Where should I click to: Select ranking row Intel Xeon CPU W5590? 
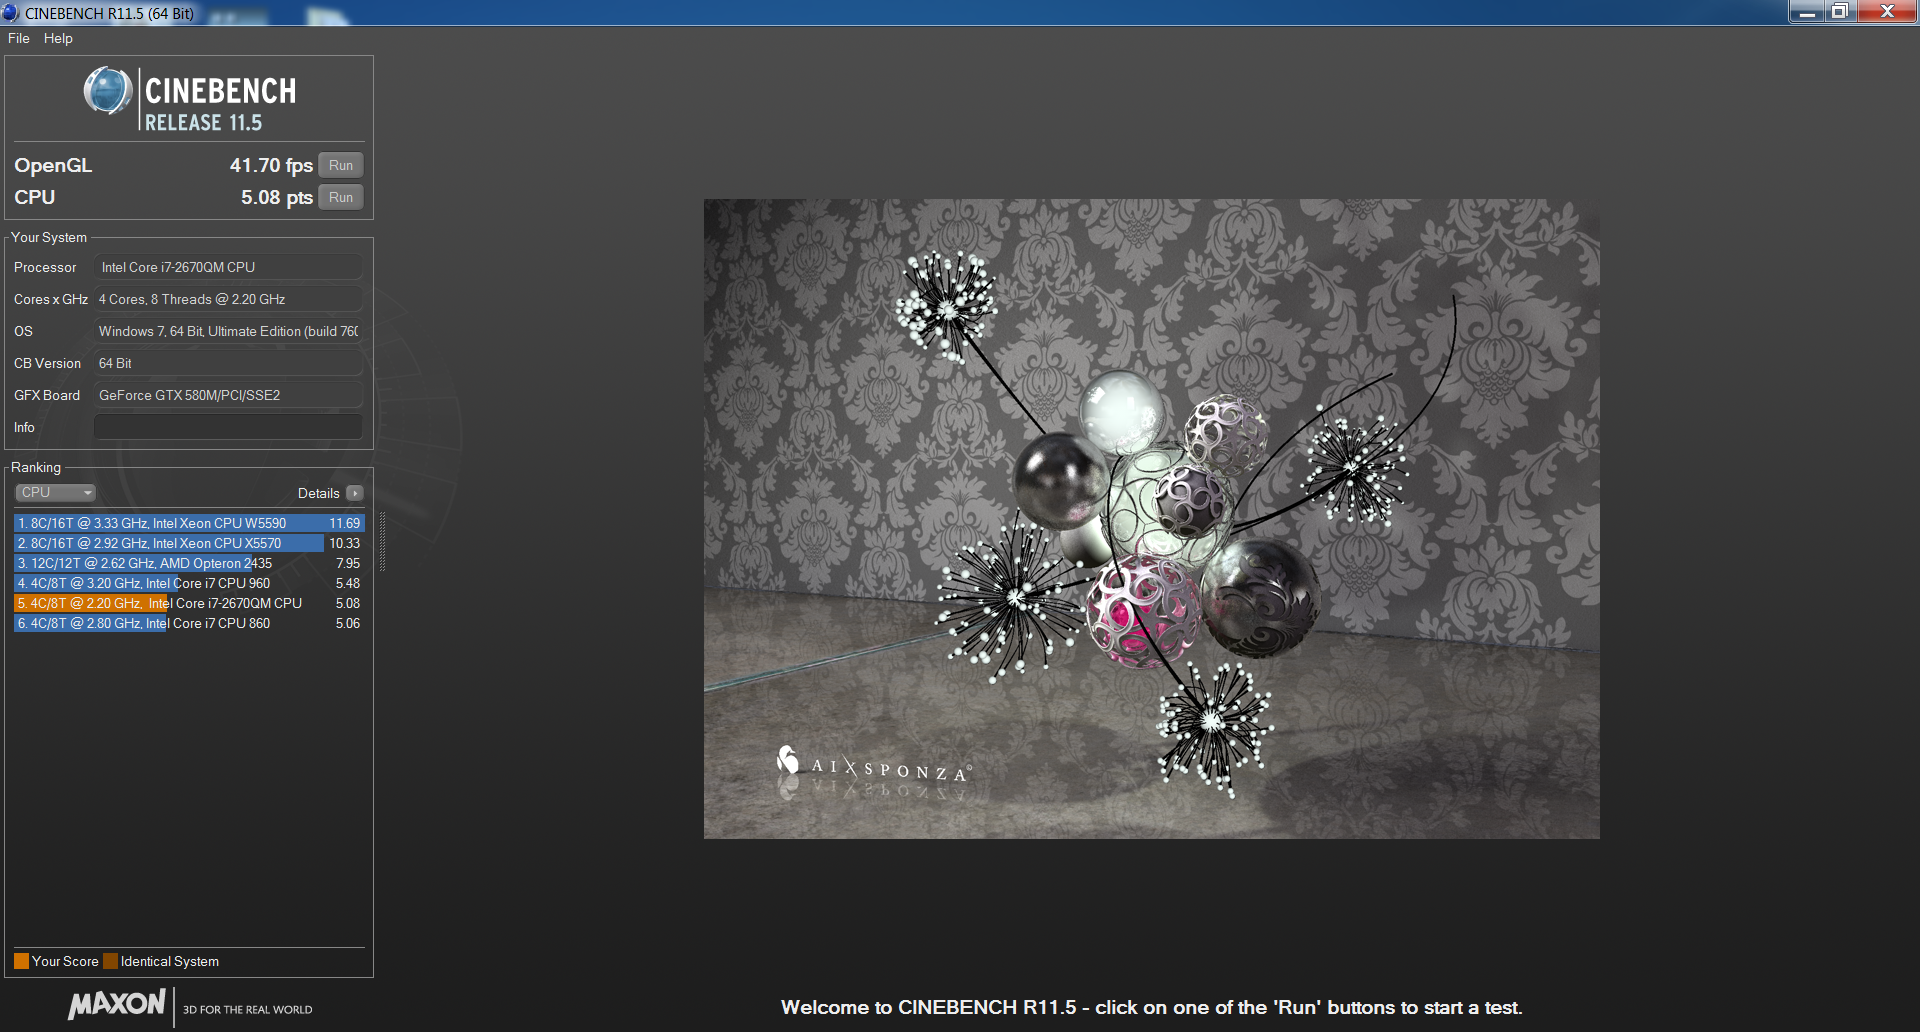189,523
